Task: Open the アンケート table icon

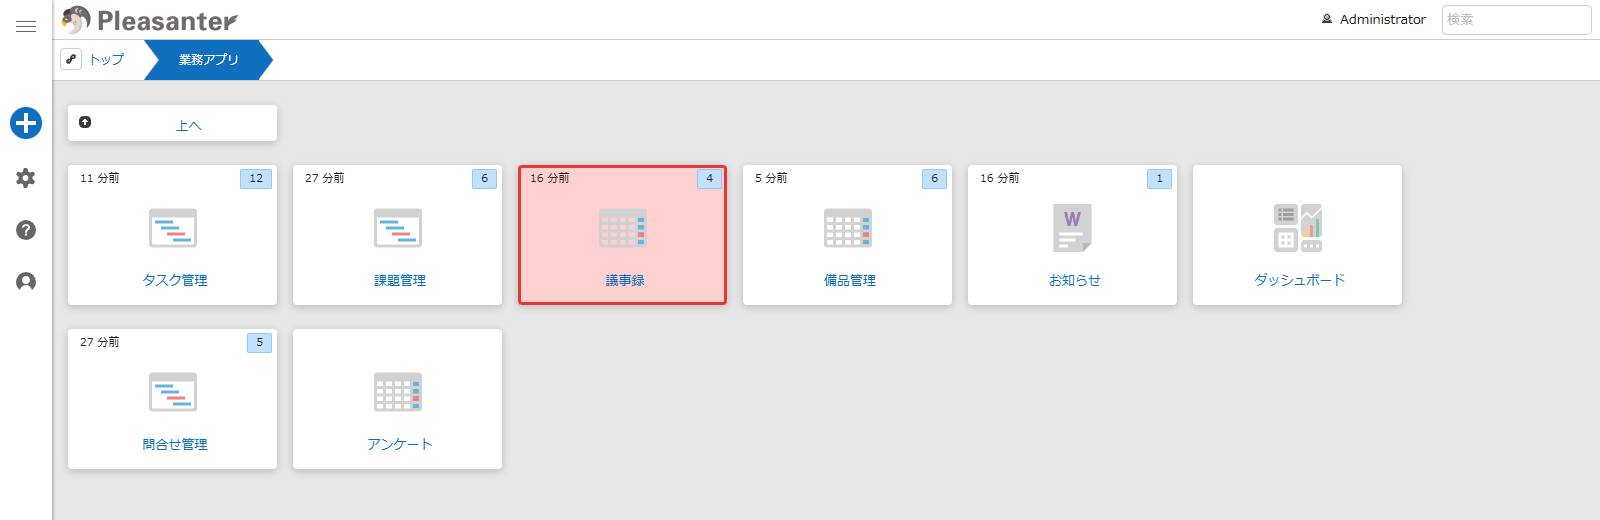Action: [398, 392]
